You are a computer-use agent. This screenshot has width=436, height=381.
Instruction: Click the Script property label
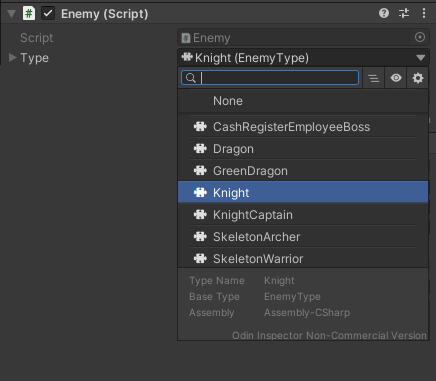(37, 38)
